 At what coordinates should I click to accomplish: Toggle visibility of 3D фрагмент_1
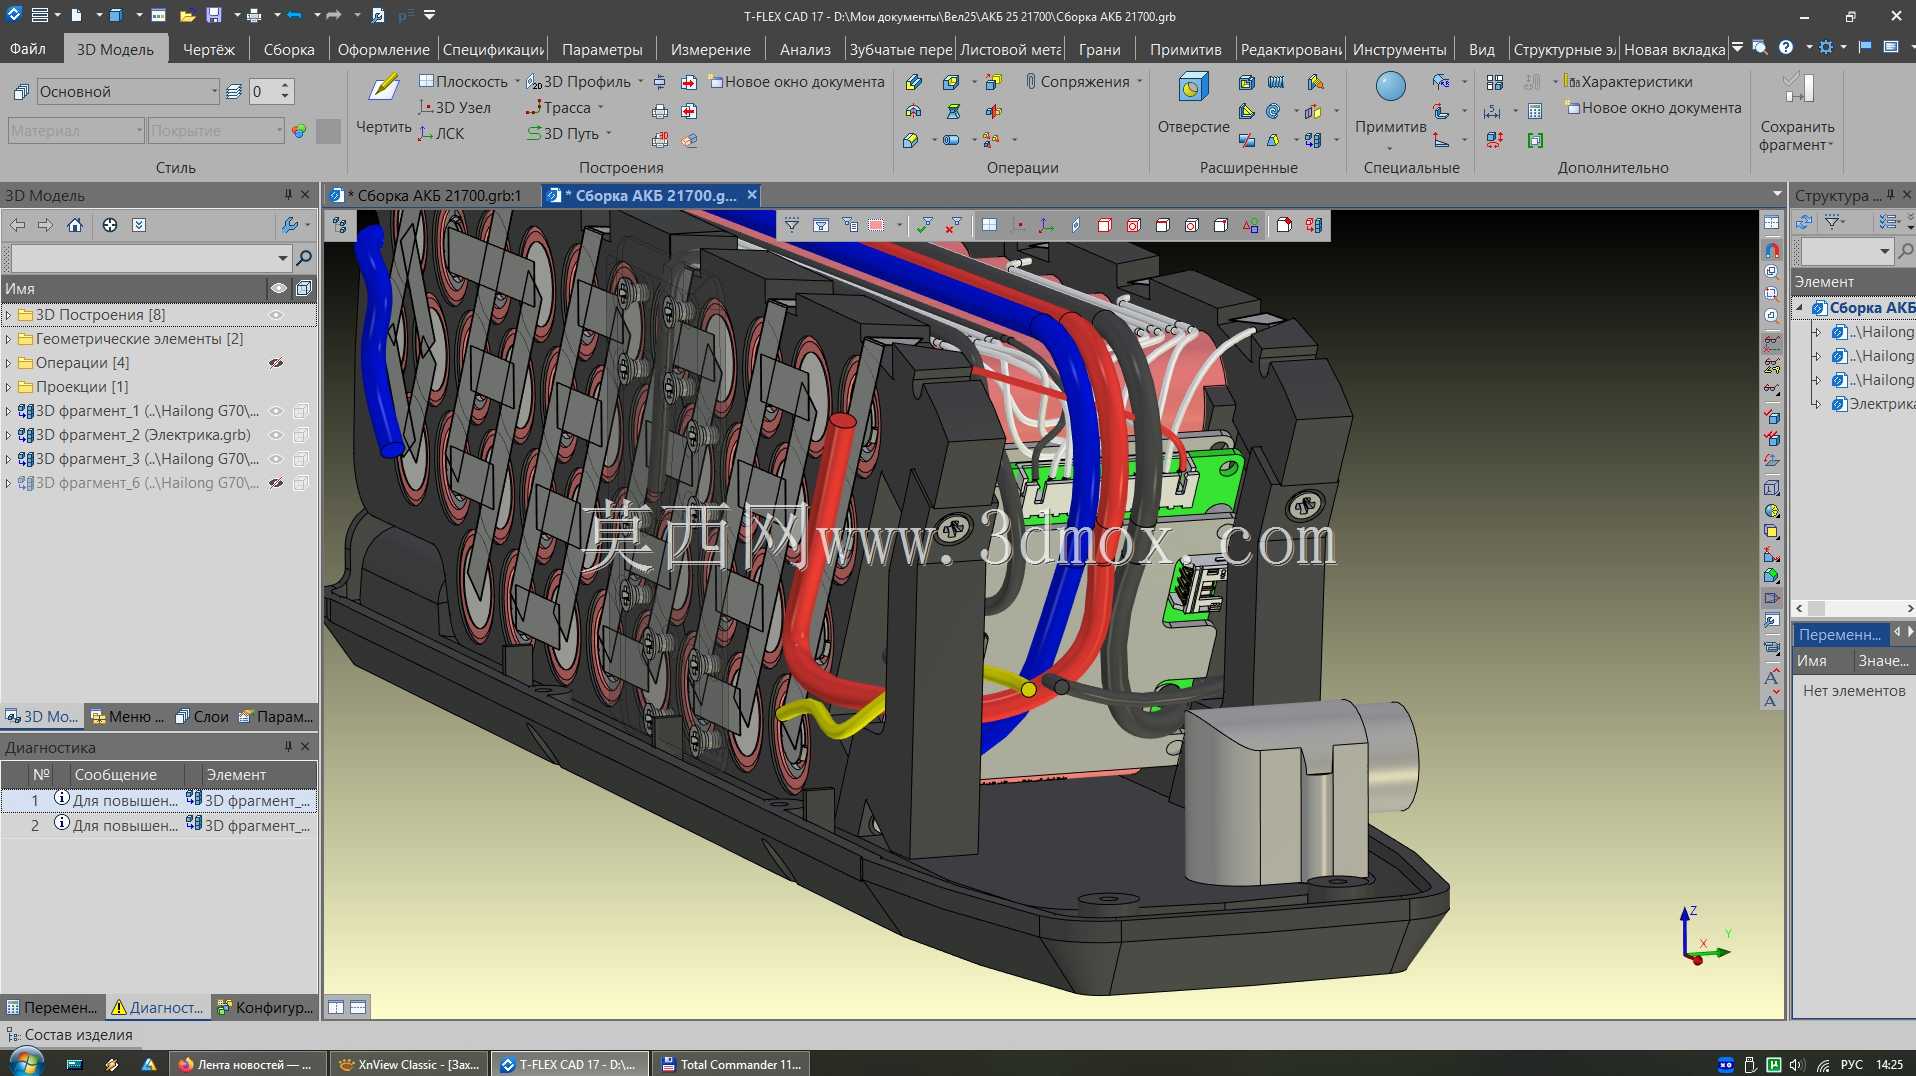[277, 411]
